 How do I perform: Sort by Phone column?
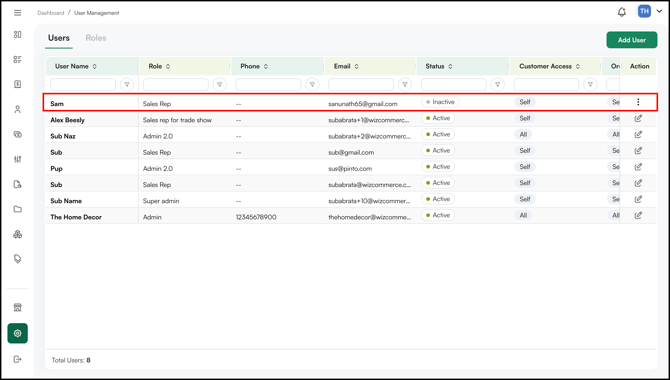pyautogui.click(x=266, y=66)
